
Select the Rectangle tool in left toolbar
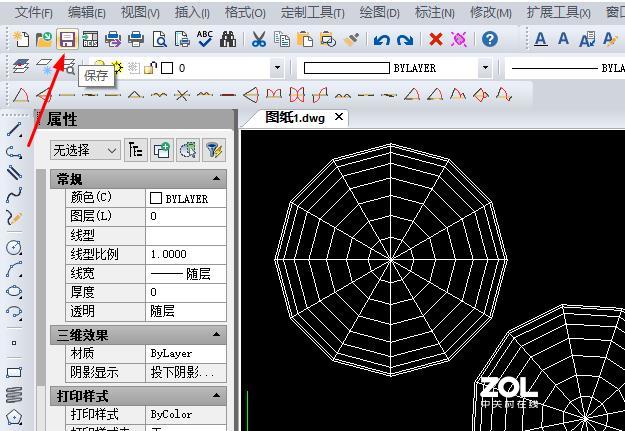click(14, 373)
